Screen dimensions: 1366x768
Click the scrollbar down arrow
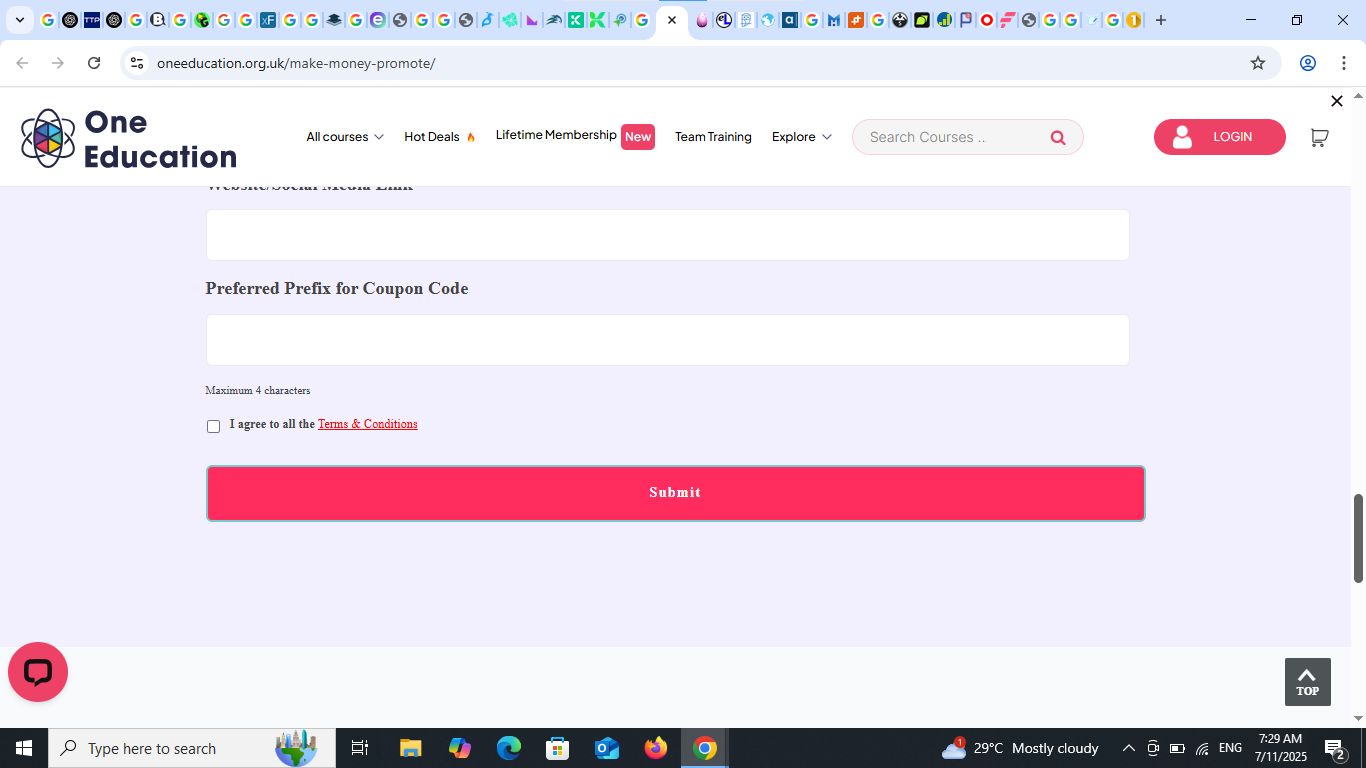pyautogui.click(x=1358, y=719)
